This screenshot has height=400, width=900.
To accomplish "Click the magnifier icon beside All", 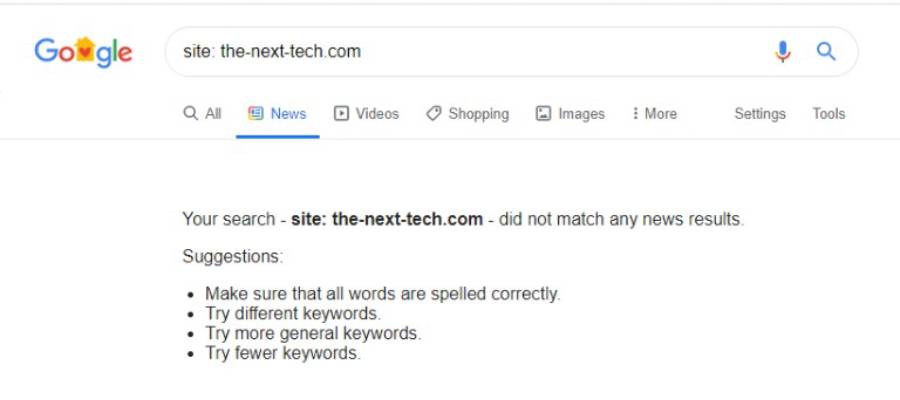I will tap(191, 113).
